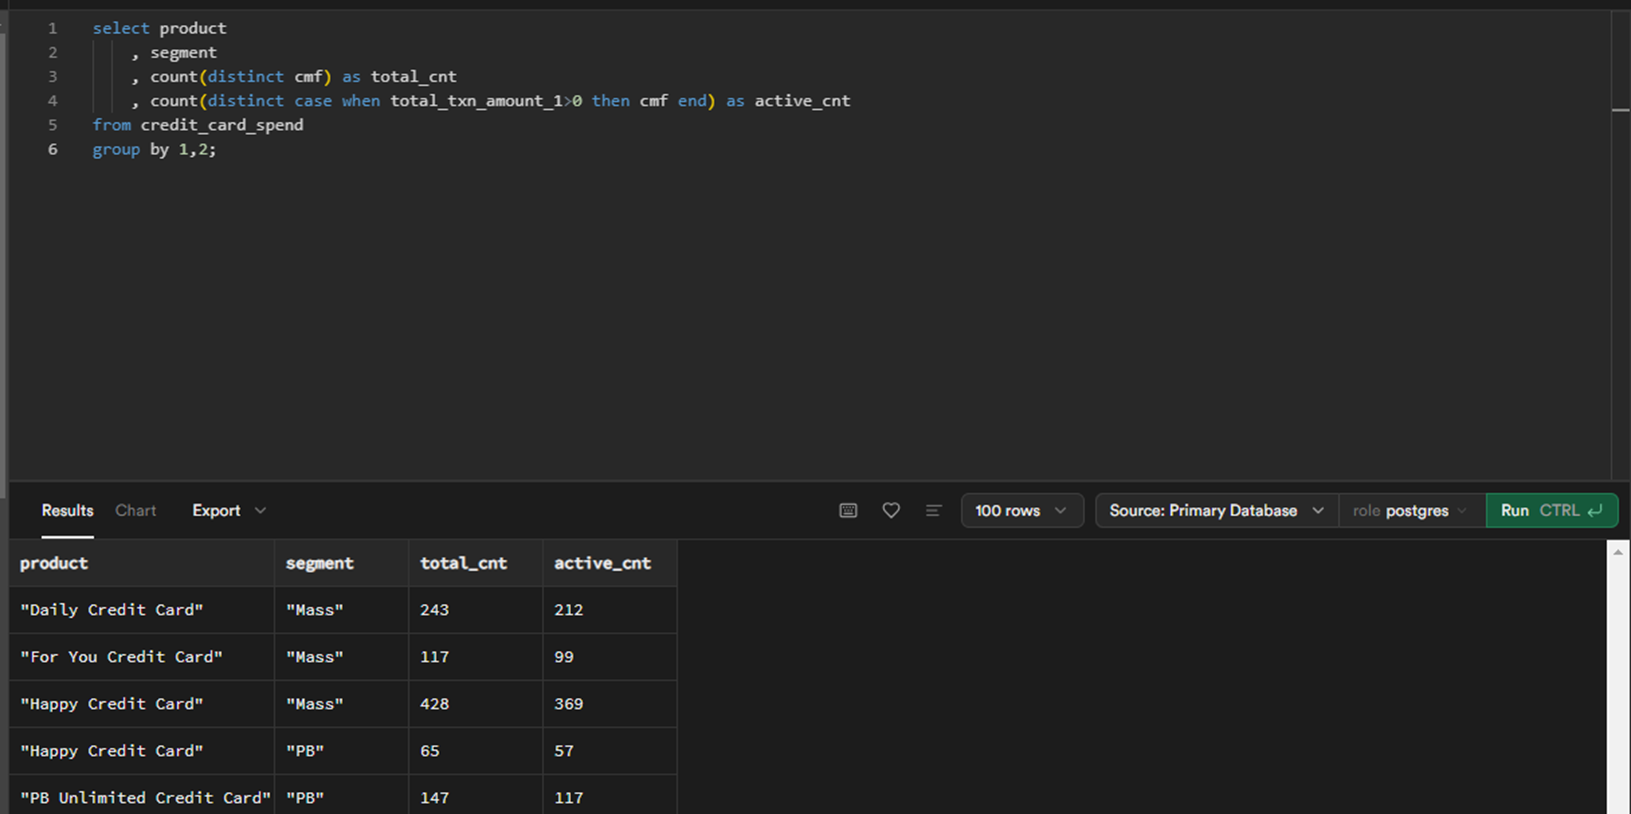Click active_cnt value 99
The height and width of the screenshot is (814, 1631).
tap(609, 657)
